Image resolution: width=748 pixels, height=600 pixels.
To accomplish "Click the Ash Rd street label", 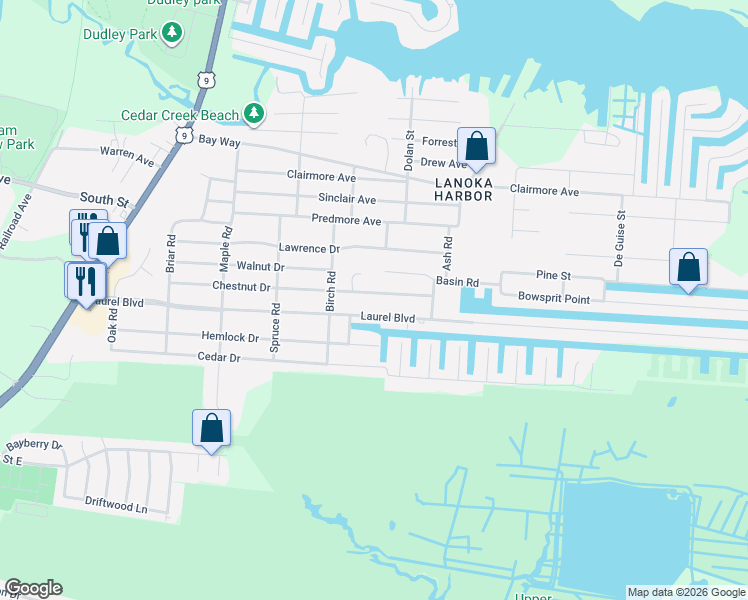I will click(447, 254).
